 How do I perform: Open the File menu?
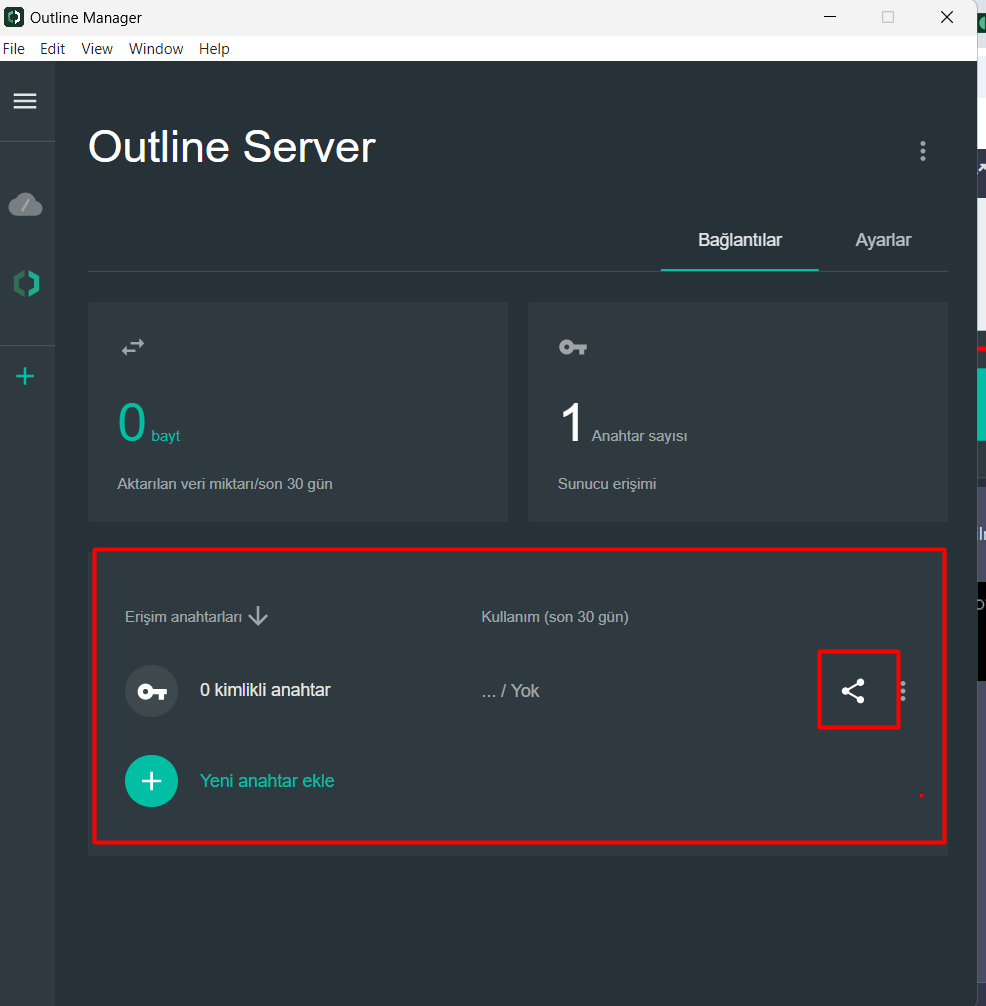point(14,49)
